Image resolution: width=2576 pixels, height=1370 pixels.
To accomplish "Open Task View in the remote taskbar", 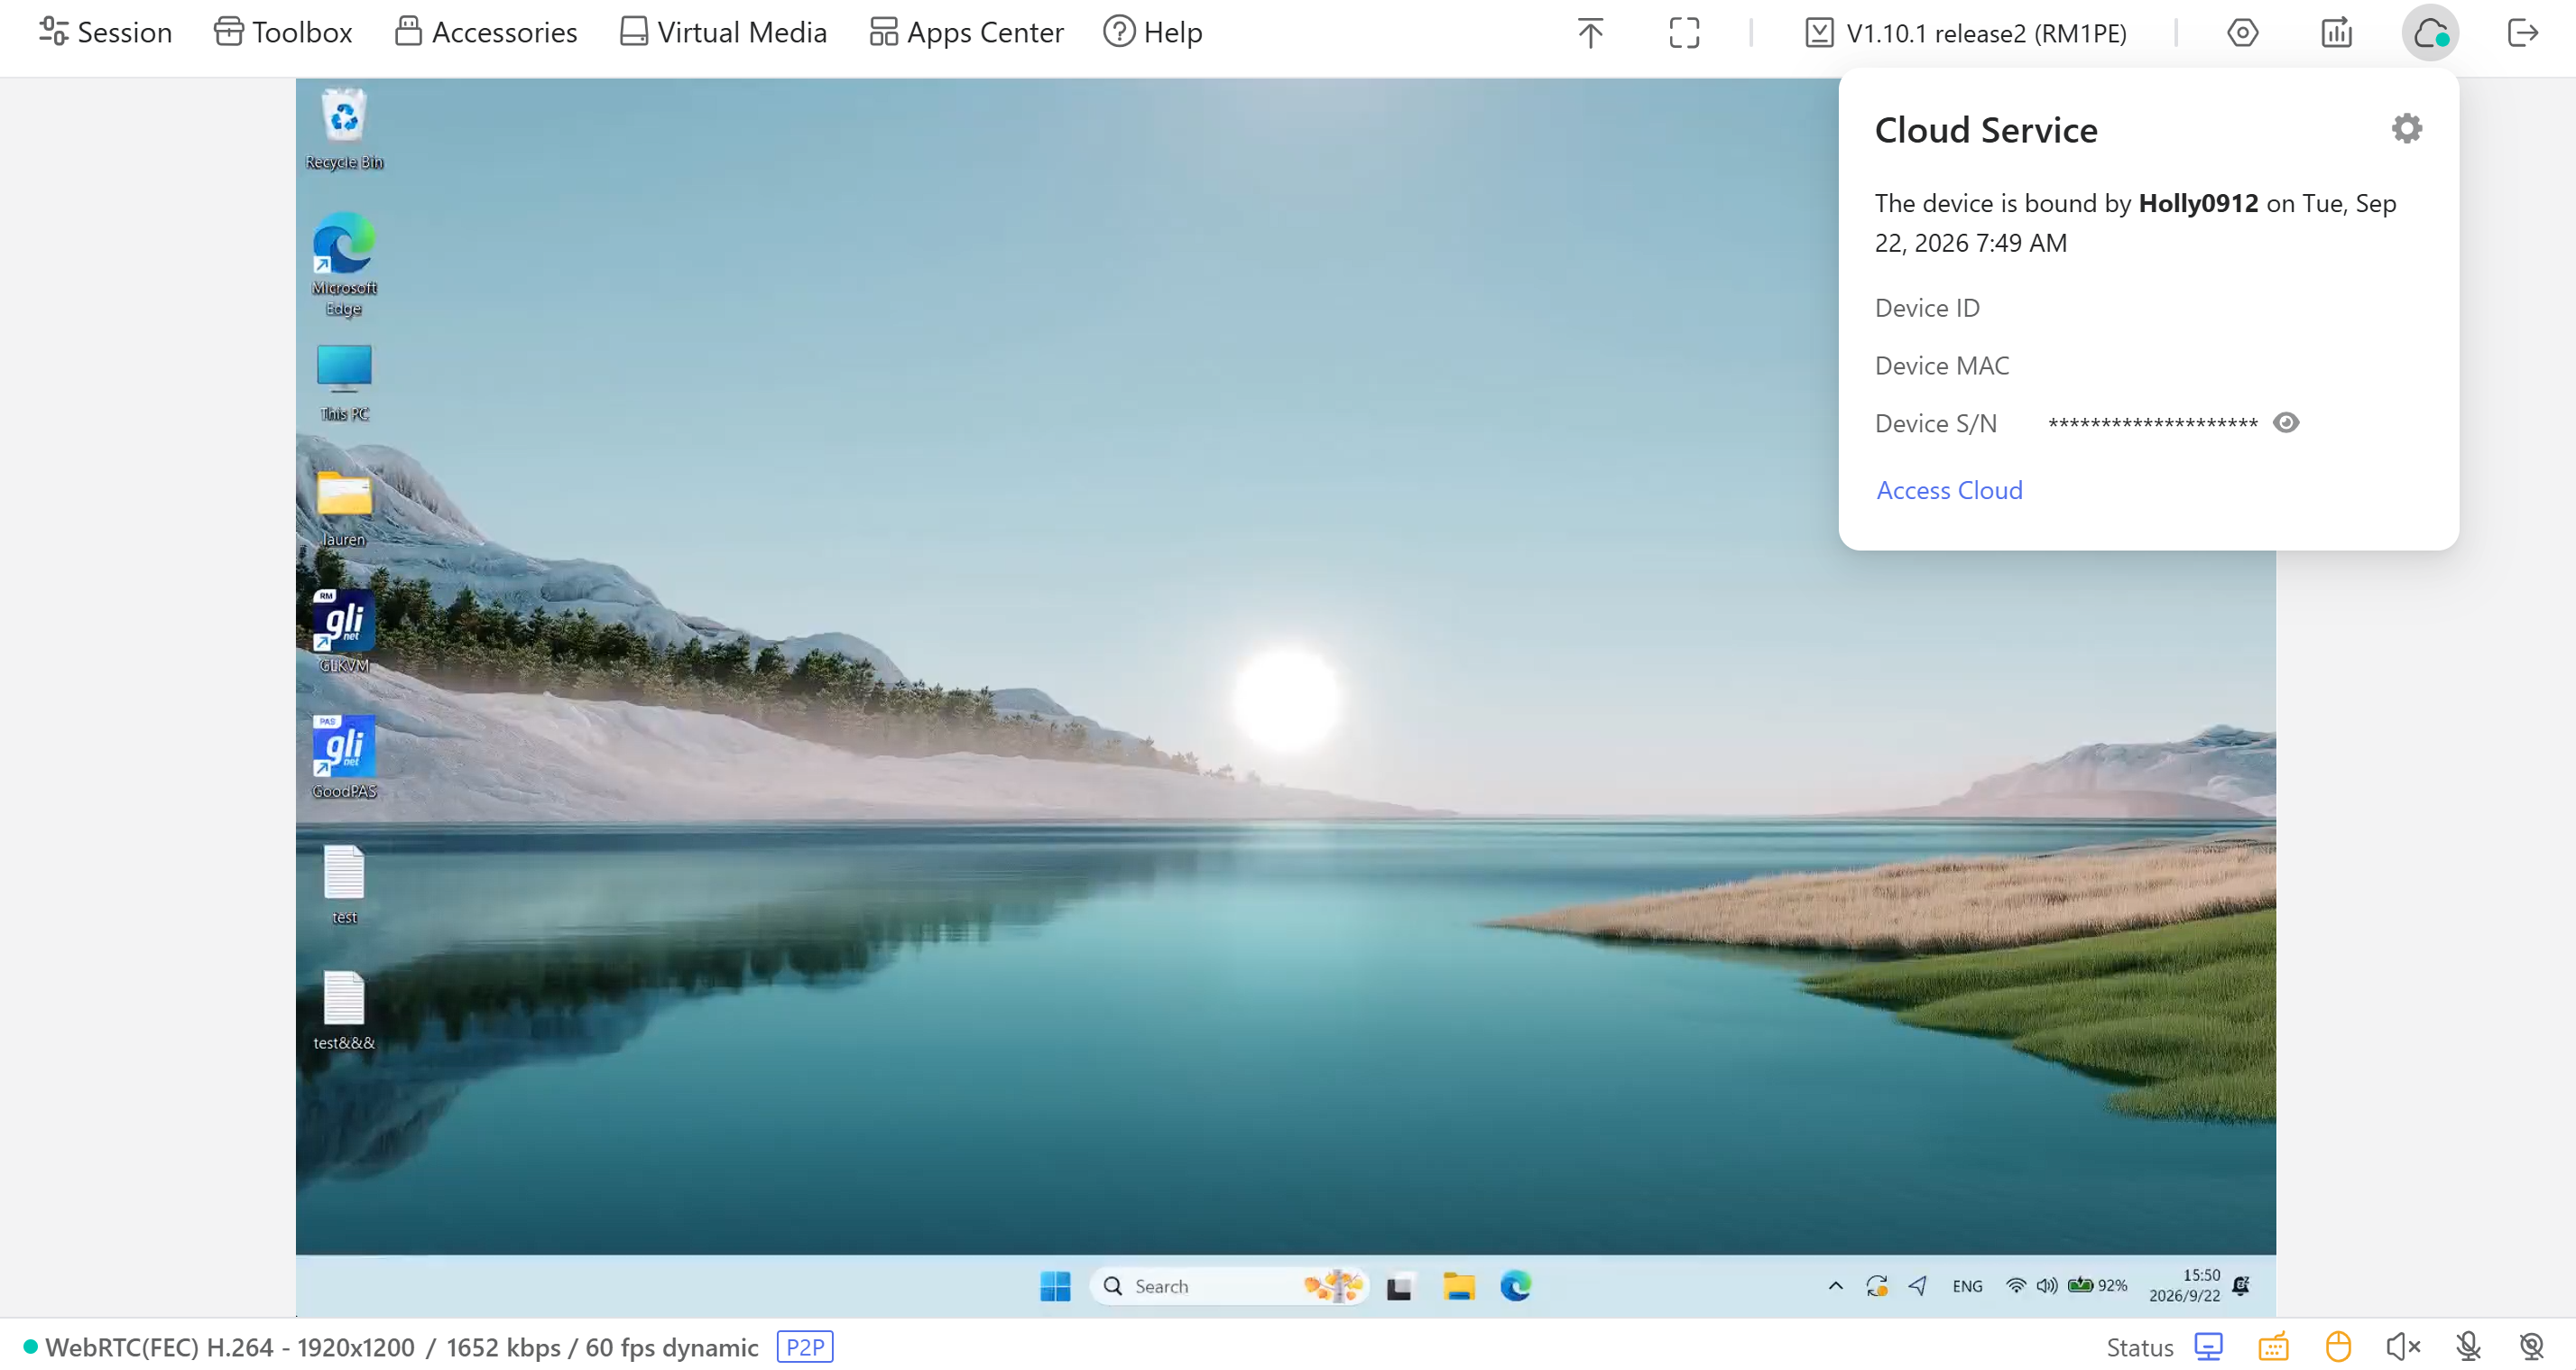I will pyautogui.click(x=1398, y=1286).
